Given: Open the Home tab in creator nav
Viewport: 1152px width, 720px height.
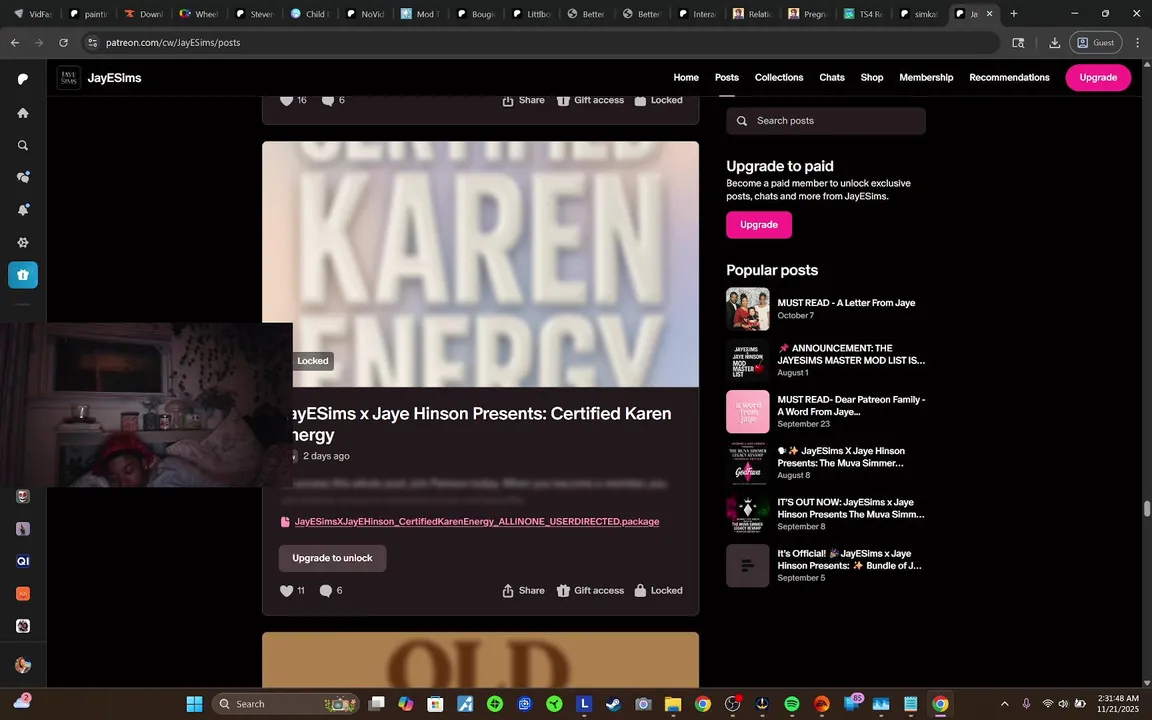Looking at the screenshot, I should point(685,77).
